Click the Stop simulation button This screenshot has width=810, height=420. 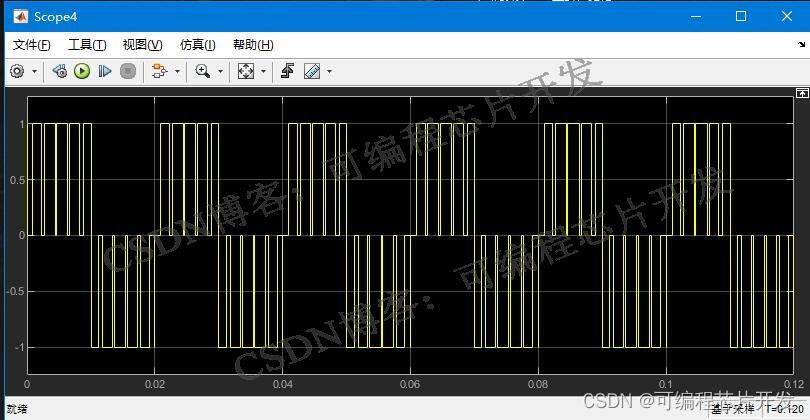pos(128,71)
